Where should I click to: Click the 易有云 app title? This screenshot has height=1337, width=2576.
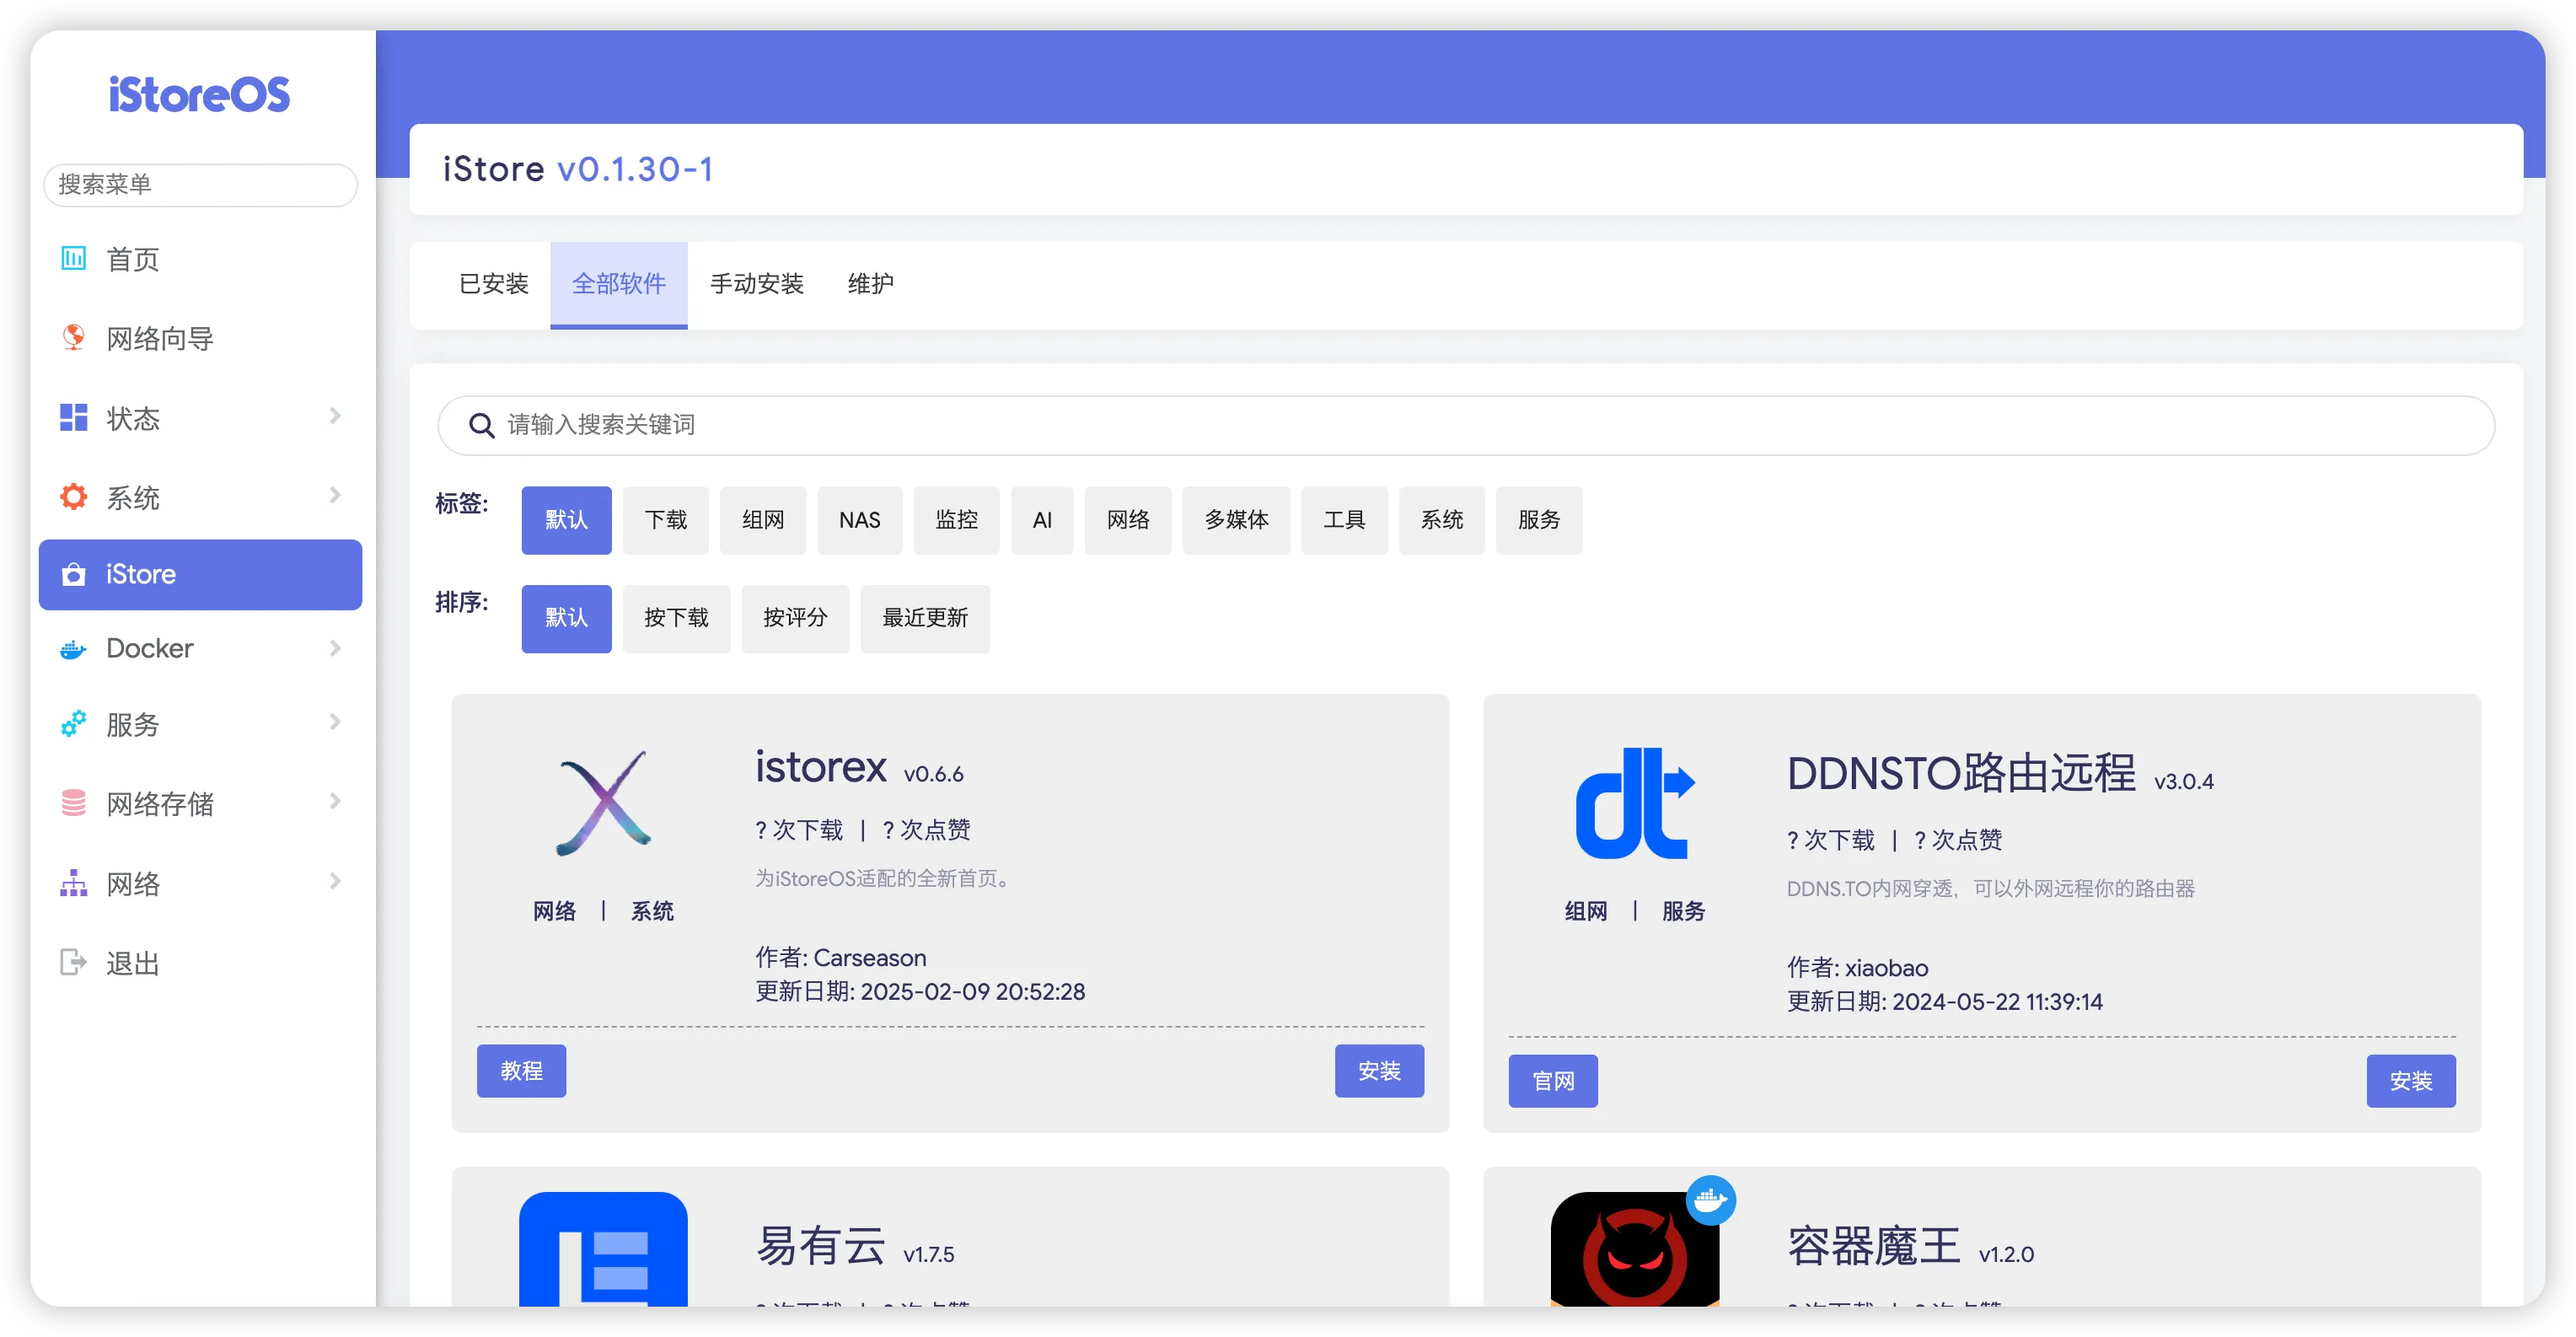tap(821, 1247)
